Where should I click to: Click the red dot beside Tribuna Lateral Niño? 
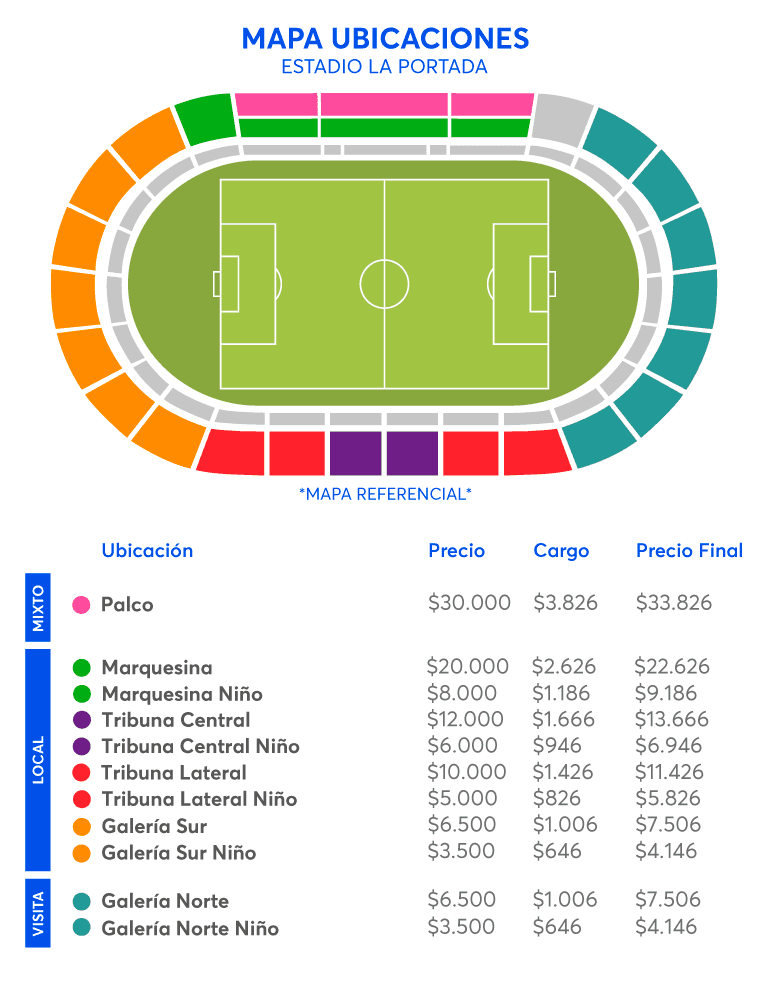pos(82,799)
